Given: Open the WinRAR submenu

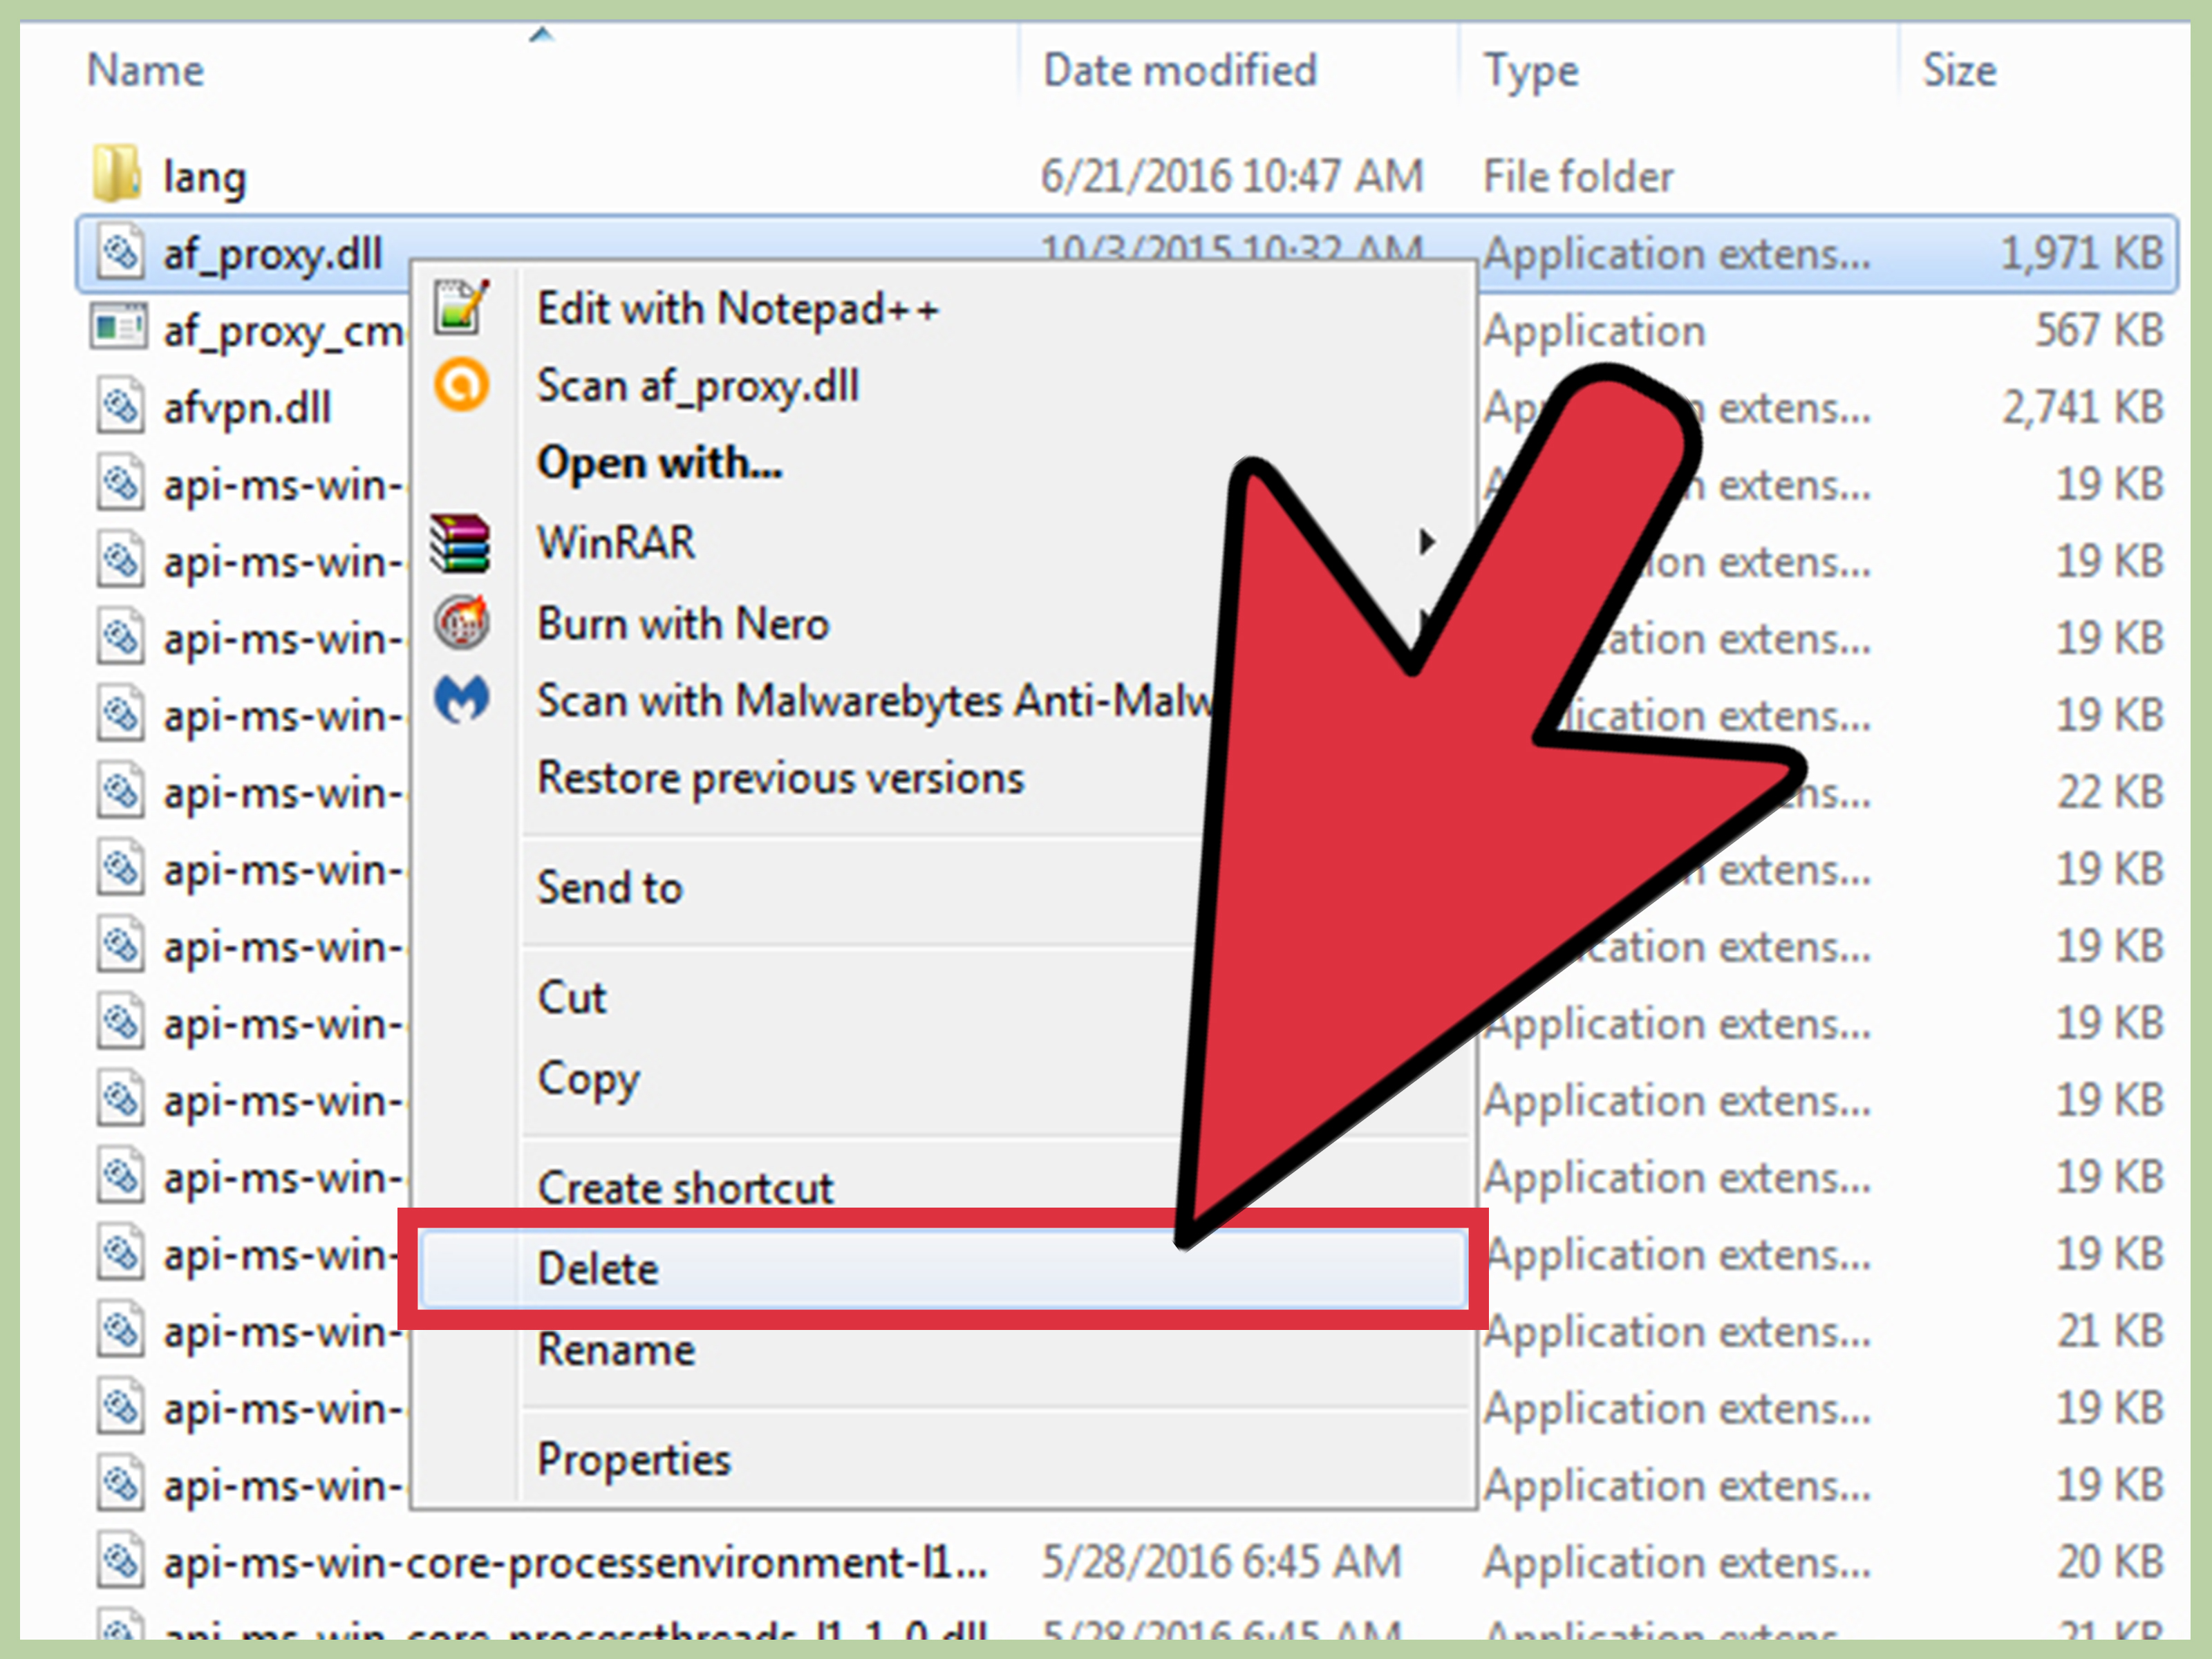Looking at the screenshot, I should click(x=943, y=542).
